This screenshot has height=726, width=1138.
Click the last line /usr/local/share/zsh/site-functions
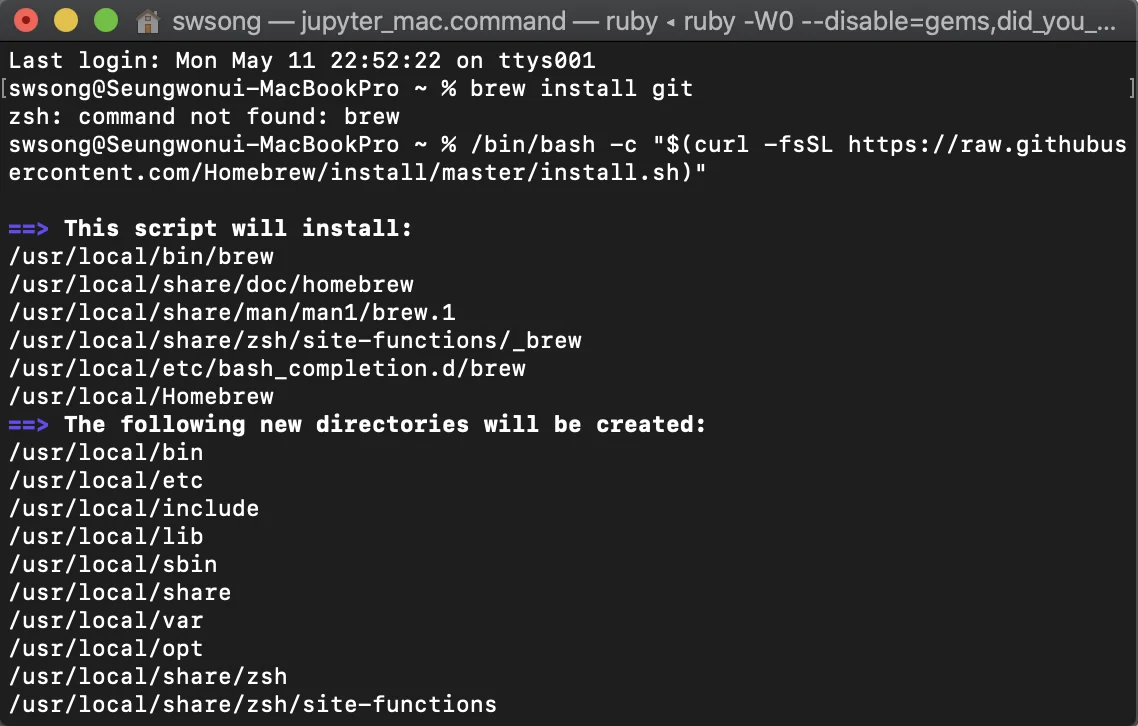(x=253, y=705)
